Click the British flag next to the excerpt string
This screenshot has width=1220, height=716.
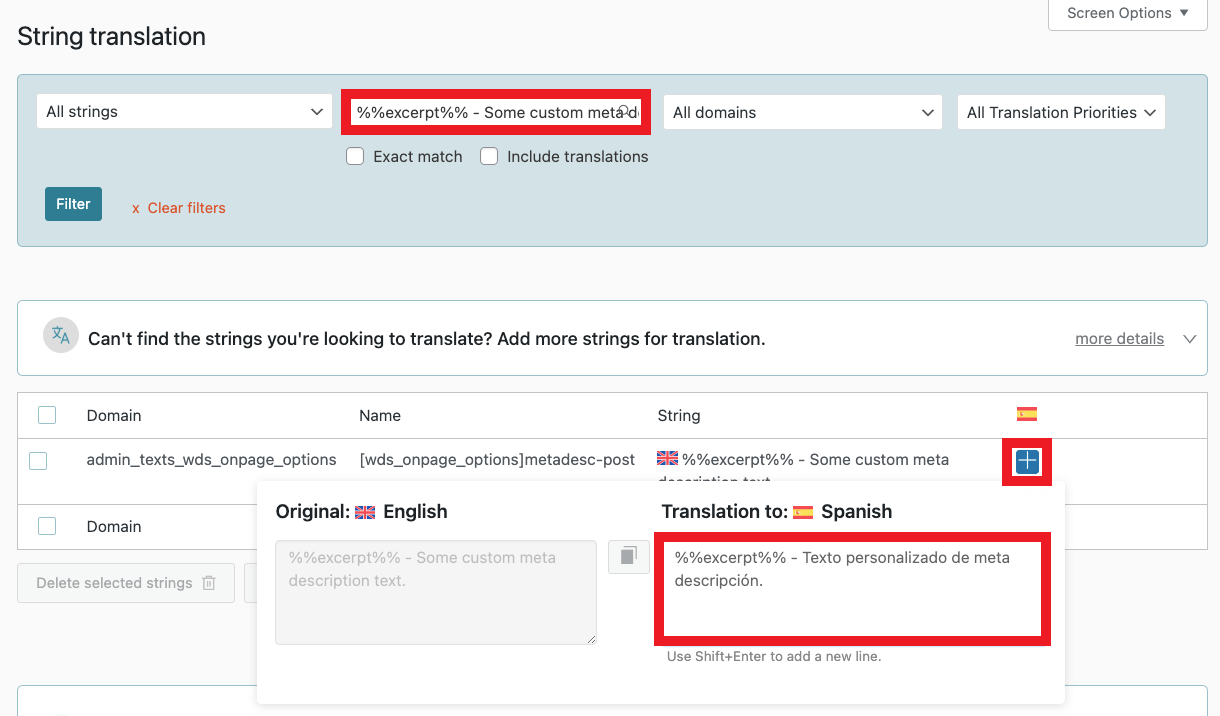(x=667, y=458)
